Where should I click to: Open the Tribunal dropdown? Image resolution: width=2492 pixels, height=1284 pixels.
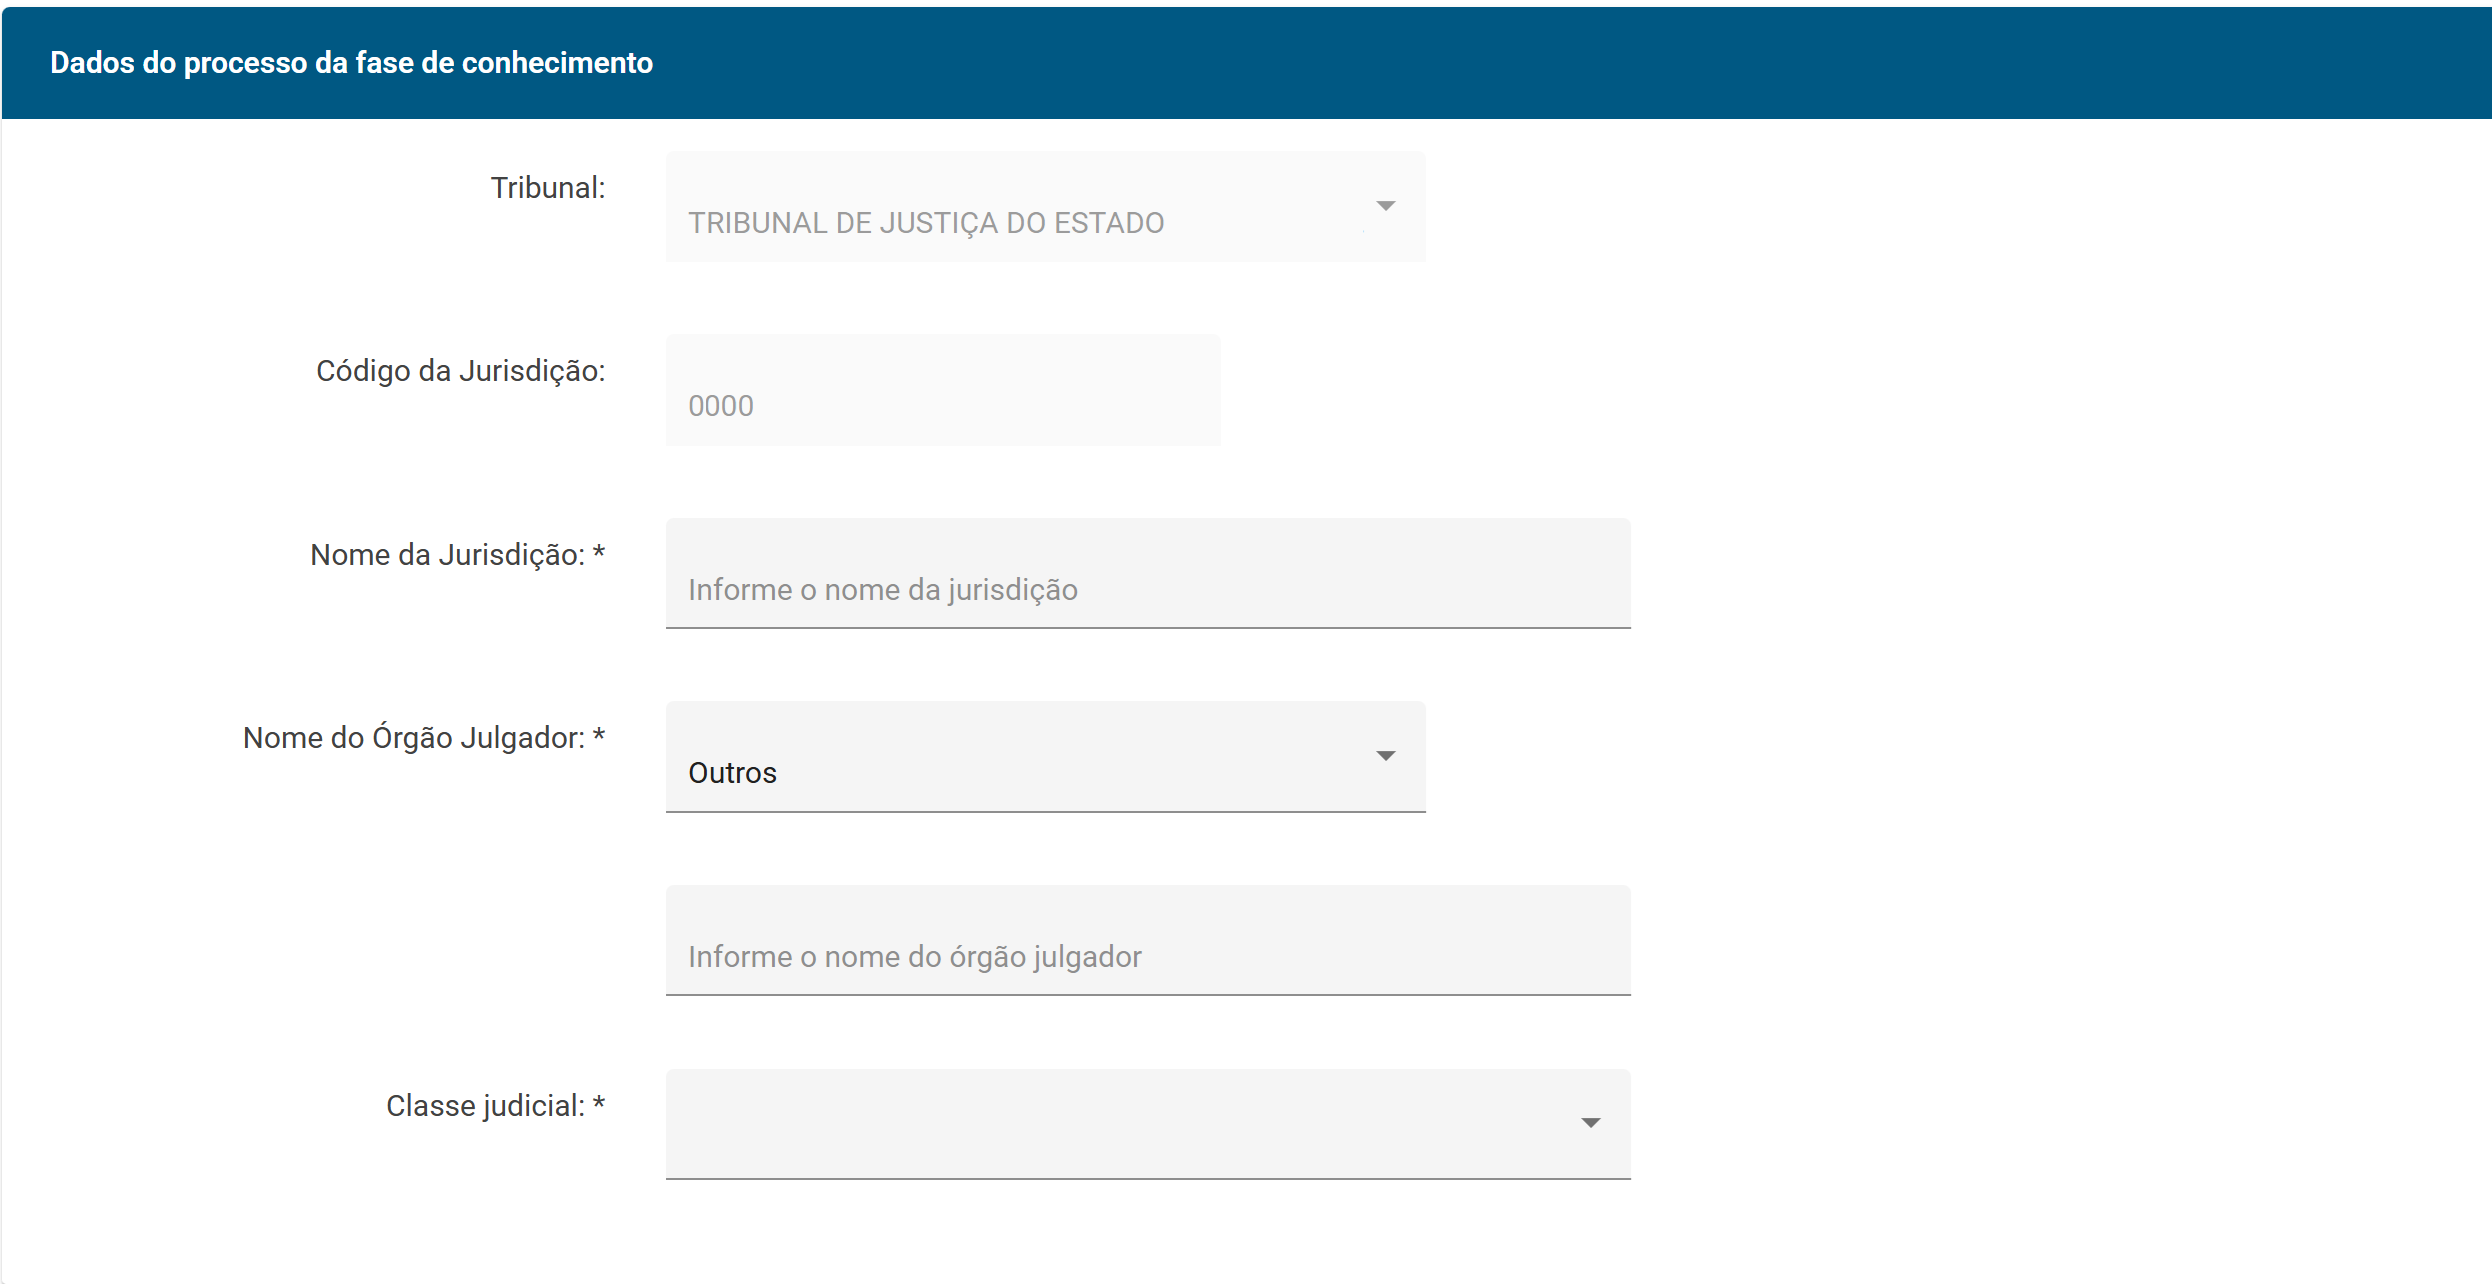click(x=1045, y=207)
